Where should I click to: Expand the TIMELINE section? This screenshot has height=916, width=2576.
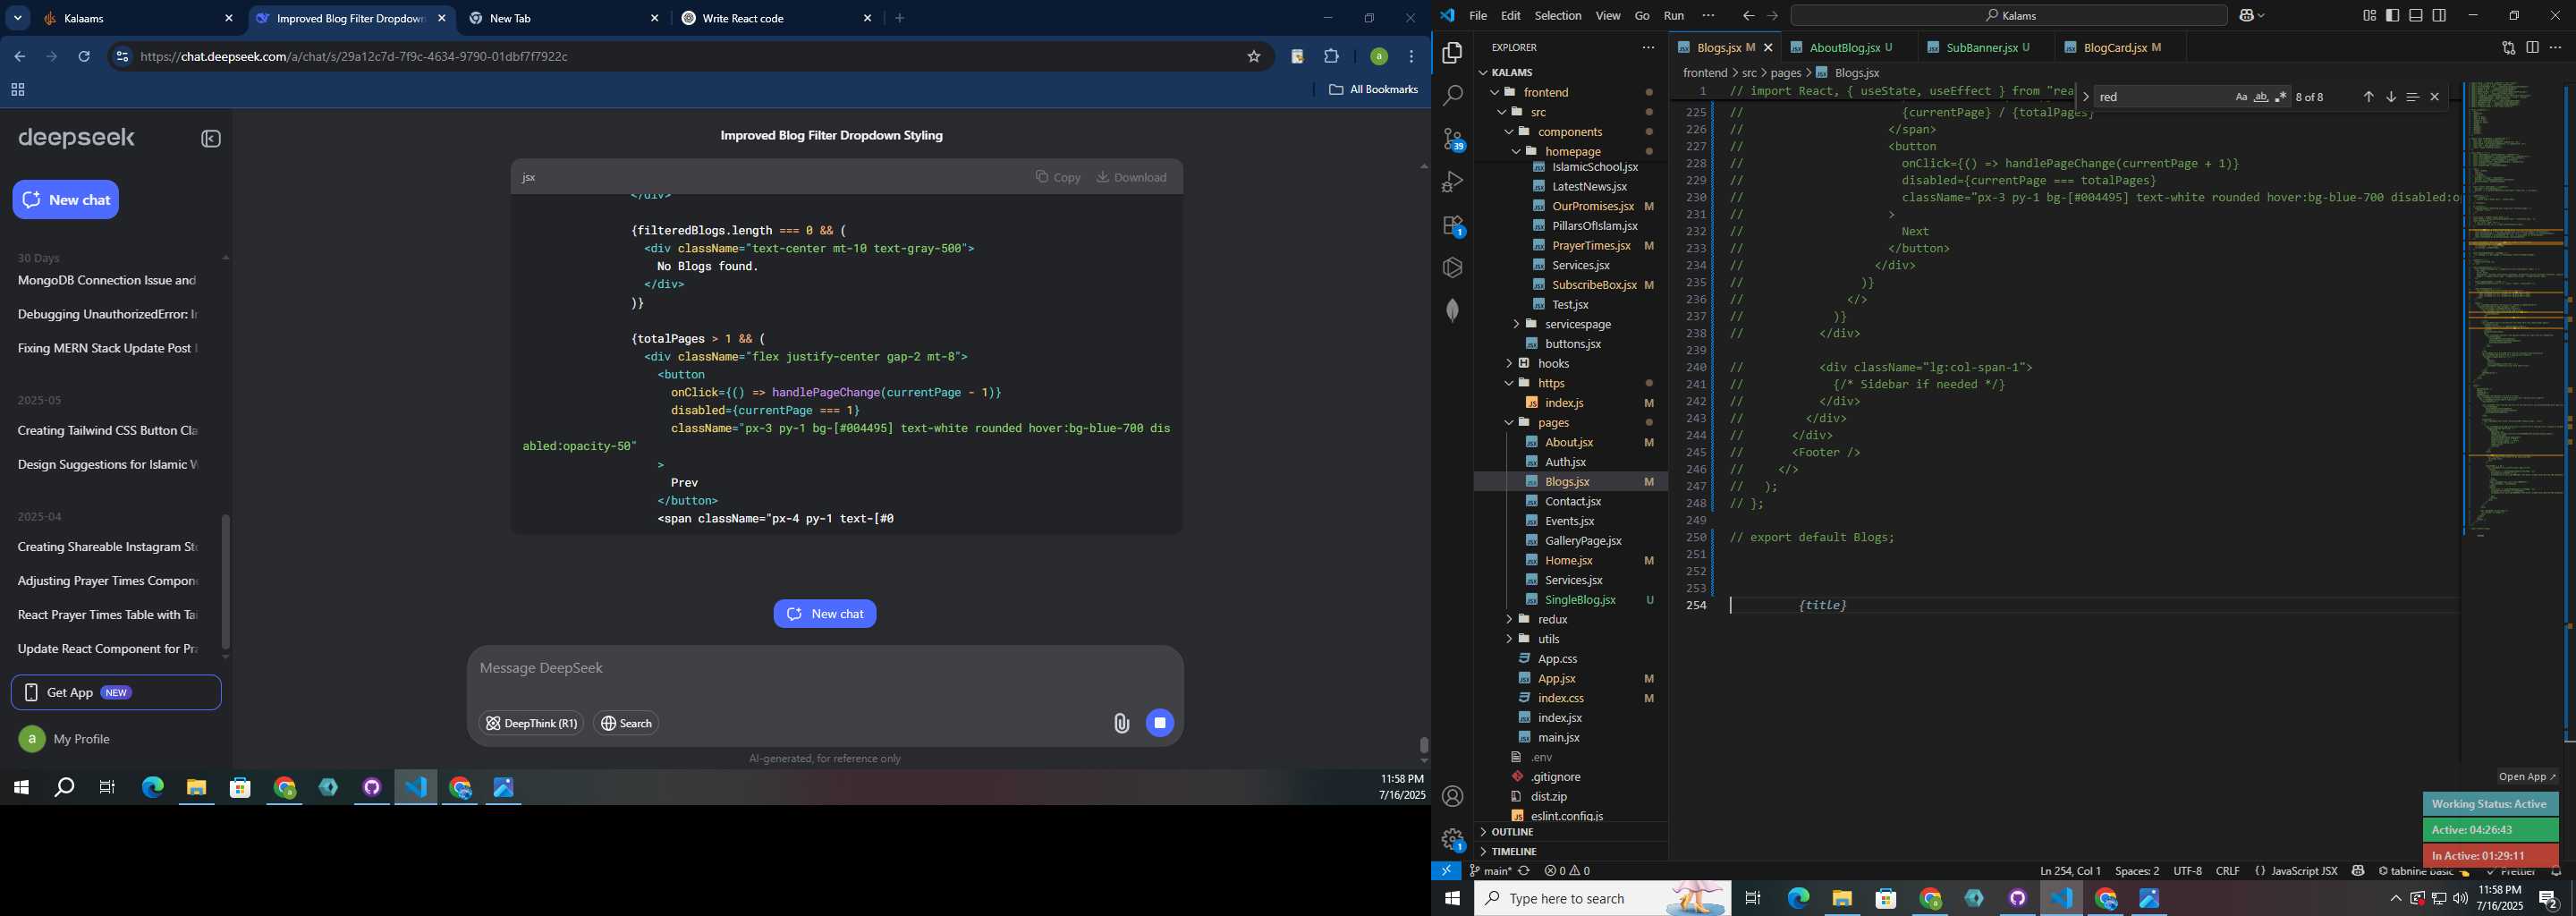(1570, 851)
